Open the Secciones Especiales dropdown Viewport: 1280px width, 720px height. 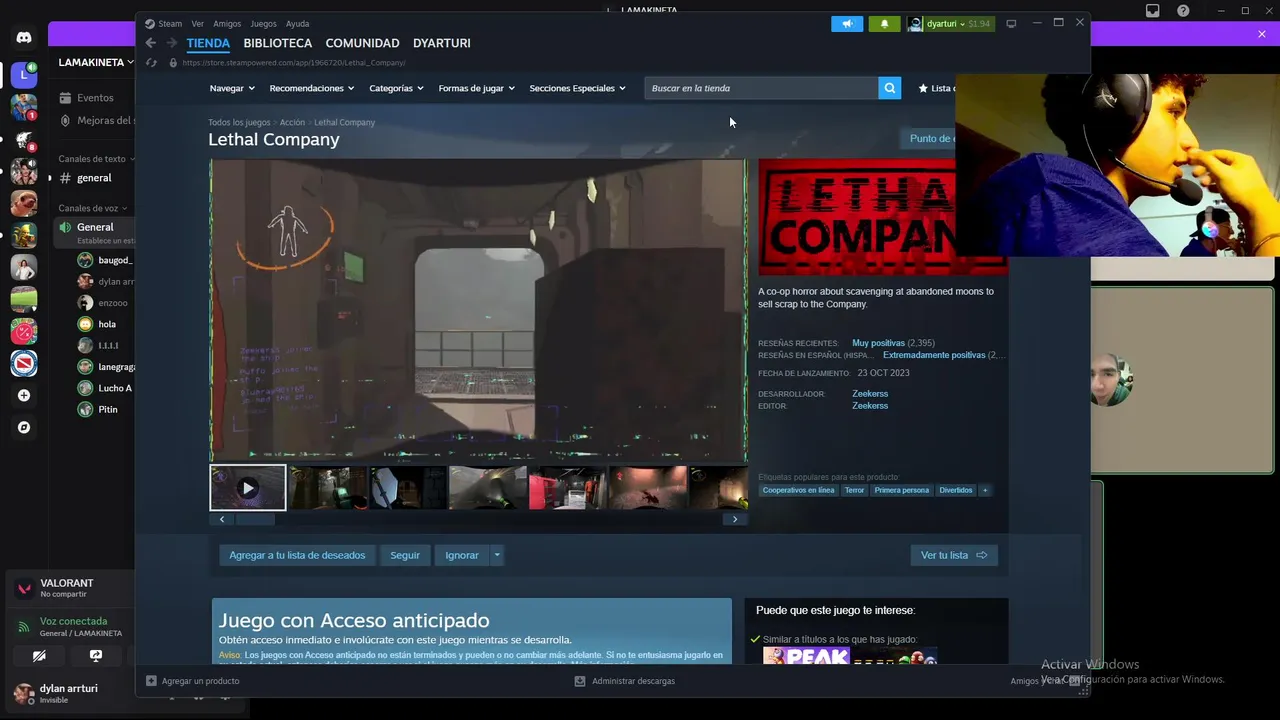[x=577, y=88]
